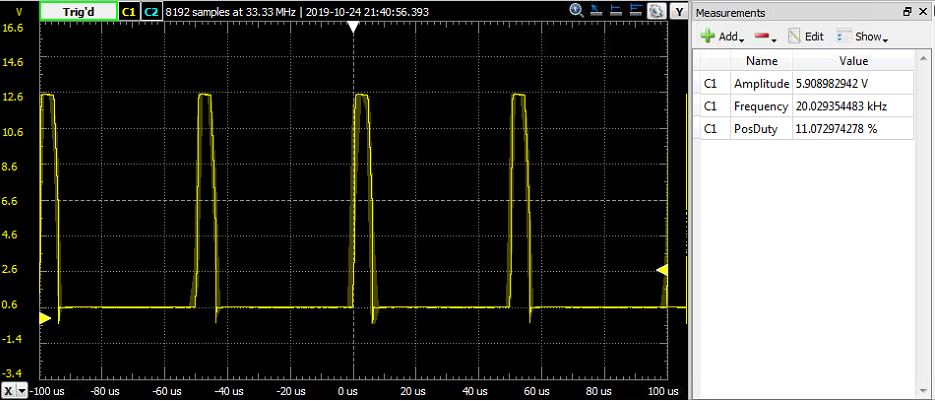Click the Edit measurement pencil icon

(796, 36)
